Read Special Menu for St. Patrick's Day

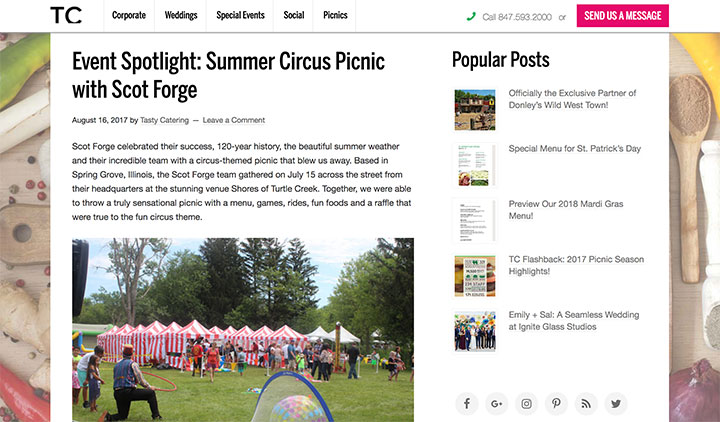click(574, 149)
